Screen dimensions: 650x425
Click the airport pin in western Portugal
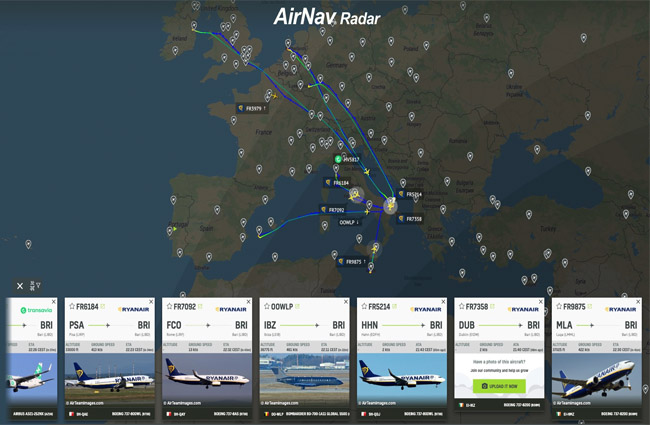(x=170, y=231)
